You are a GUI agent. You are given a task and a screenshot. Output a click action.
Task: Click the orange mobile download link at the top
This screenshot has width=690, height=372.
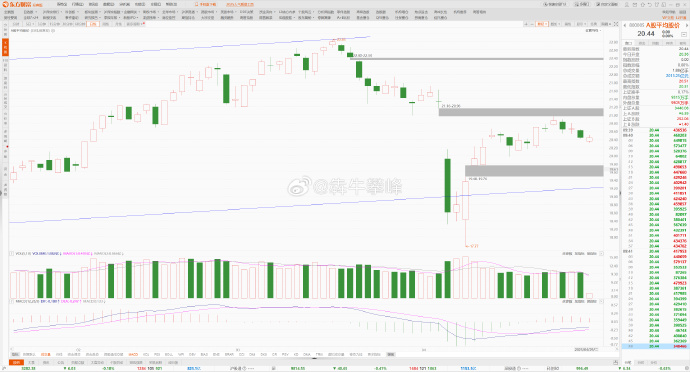[206, 4]
